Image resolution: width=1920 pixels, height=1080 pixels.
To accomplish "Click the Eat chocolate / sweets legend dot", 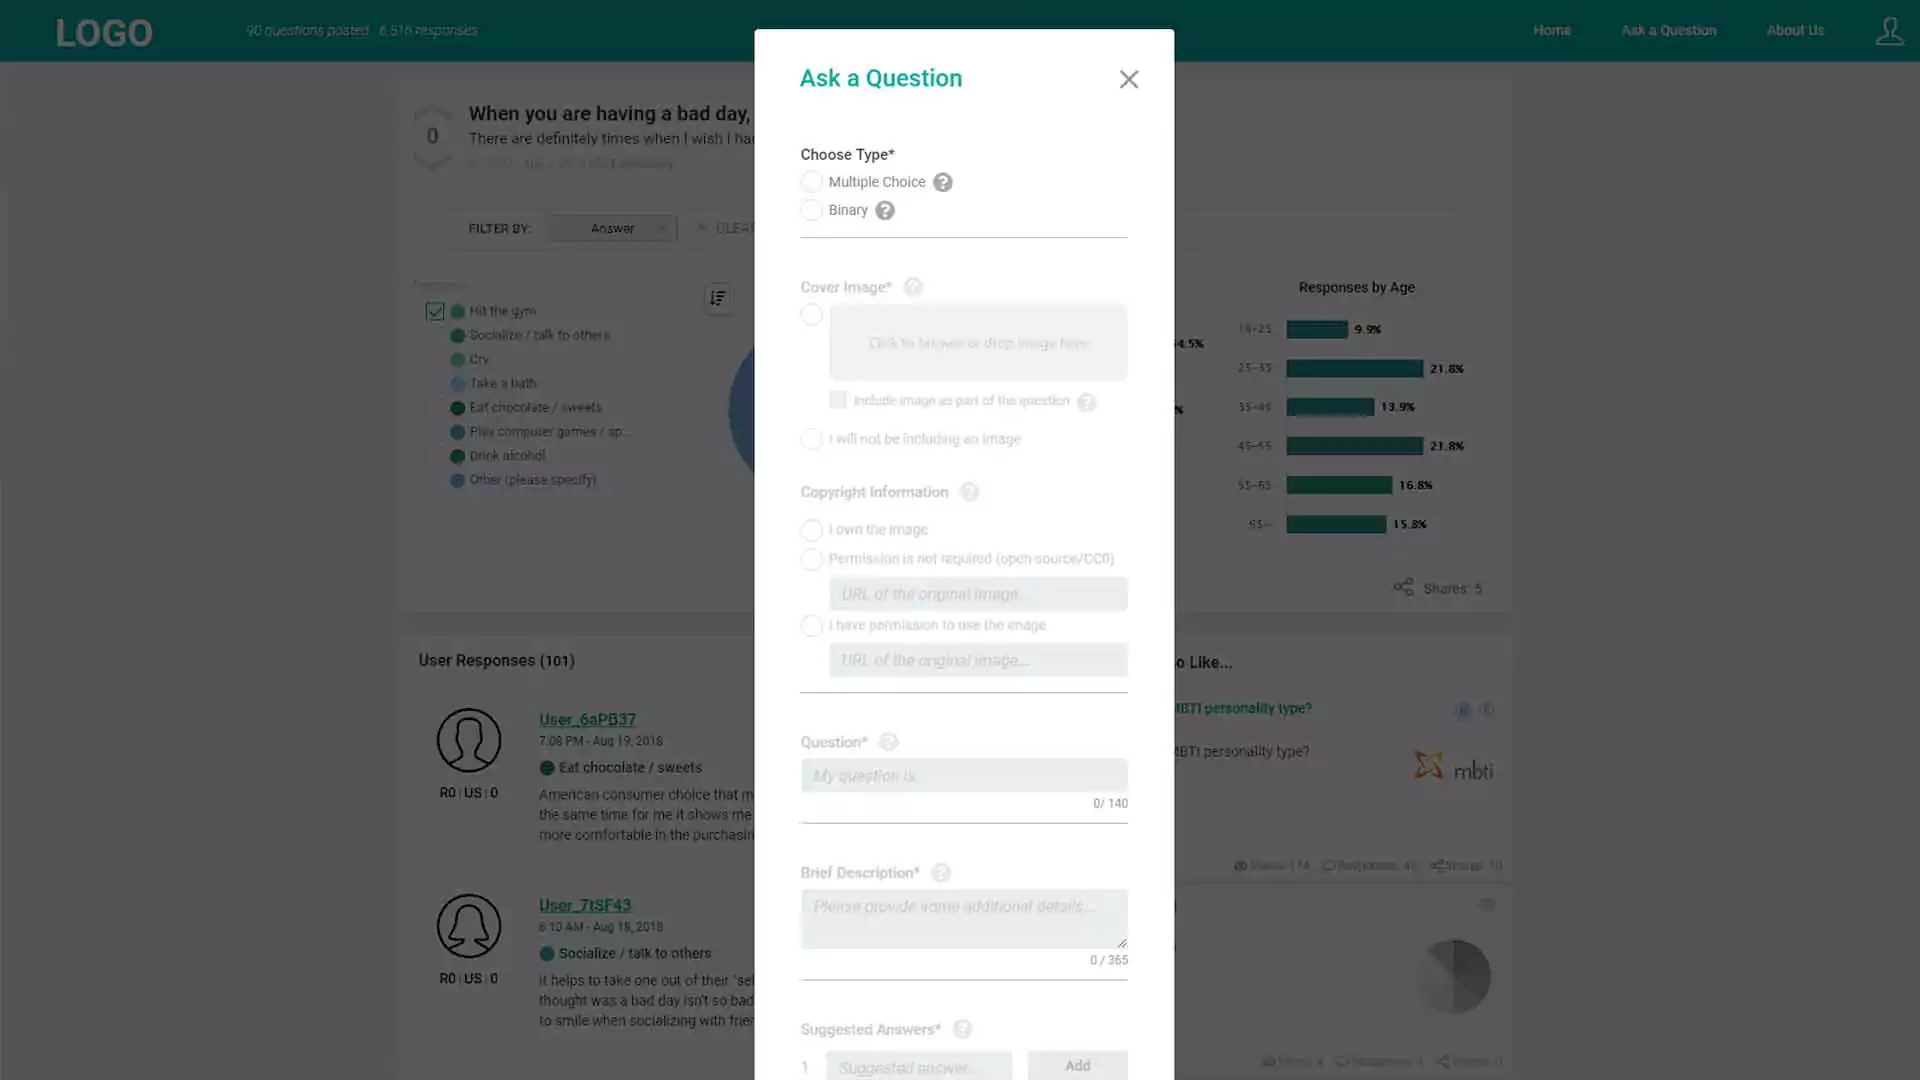I will point(457,408).
